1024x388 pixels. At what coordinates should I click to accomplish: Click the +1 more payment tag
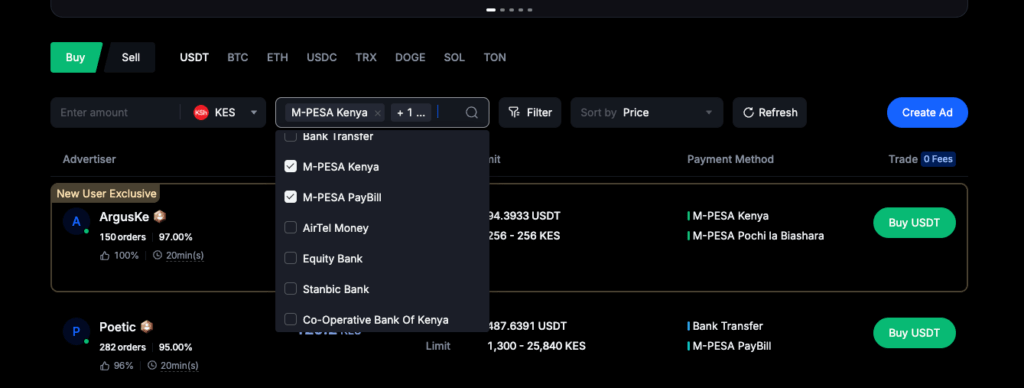[411, 112]
